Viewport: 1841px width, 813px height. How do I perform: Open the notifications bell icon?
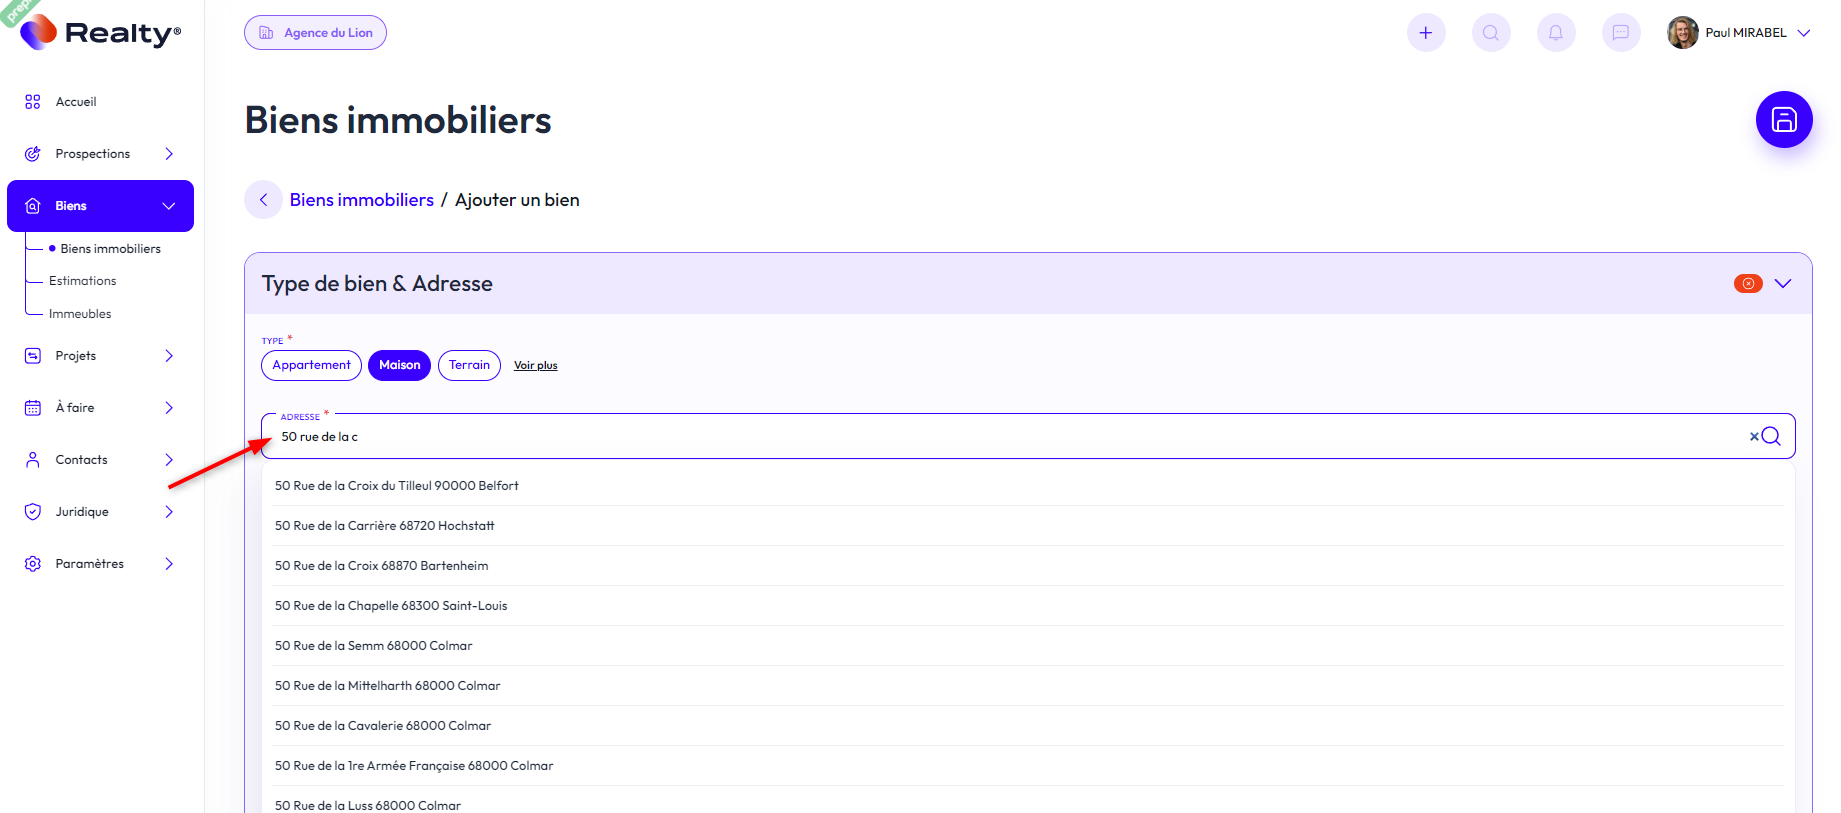1555,33
